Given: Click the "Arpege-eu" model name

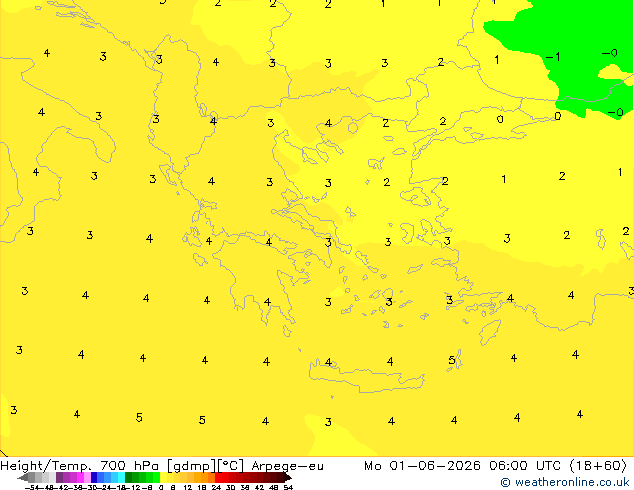Looking at the screenshot, I should (287, 466).
